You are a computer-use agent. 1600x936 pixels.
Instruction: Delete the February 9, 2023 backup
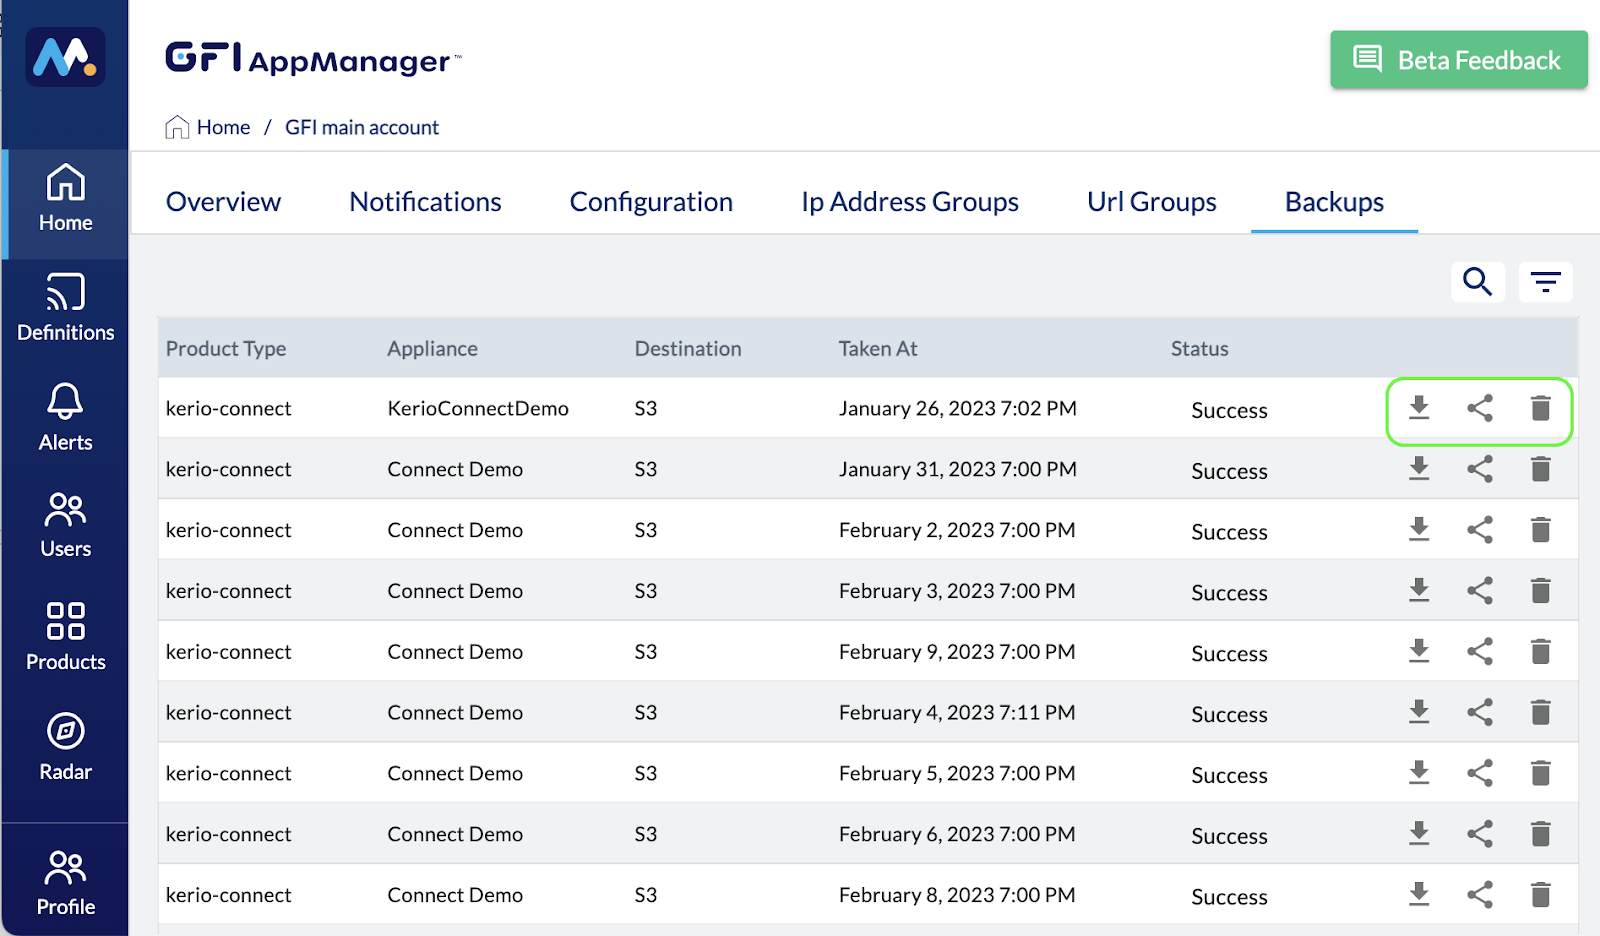coord(1541,652)
